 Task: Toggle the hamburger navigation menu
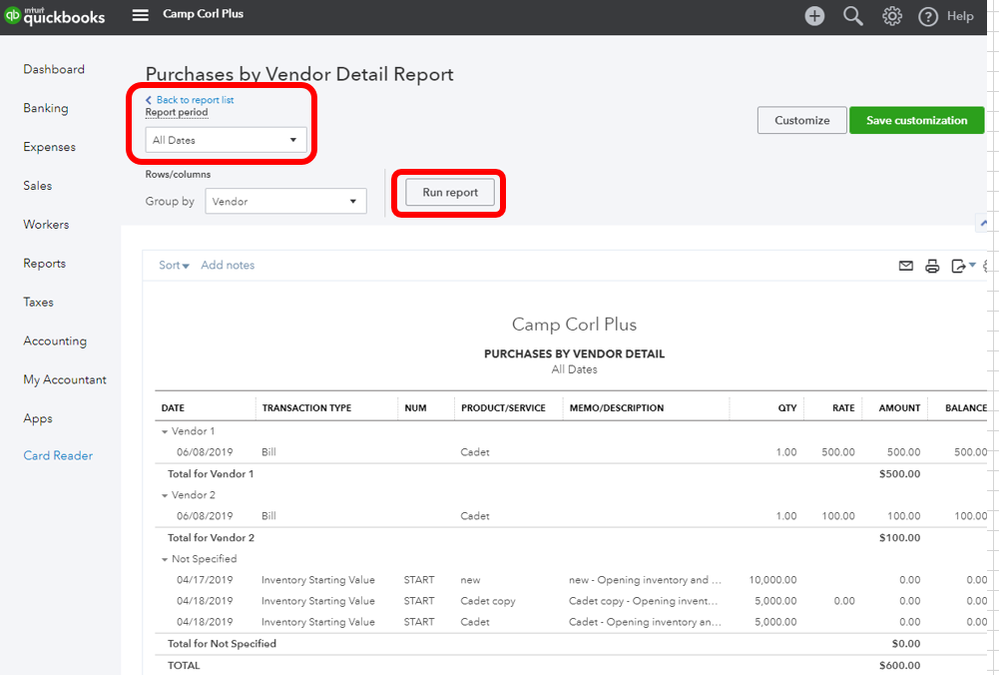tap(140, 15)
